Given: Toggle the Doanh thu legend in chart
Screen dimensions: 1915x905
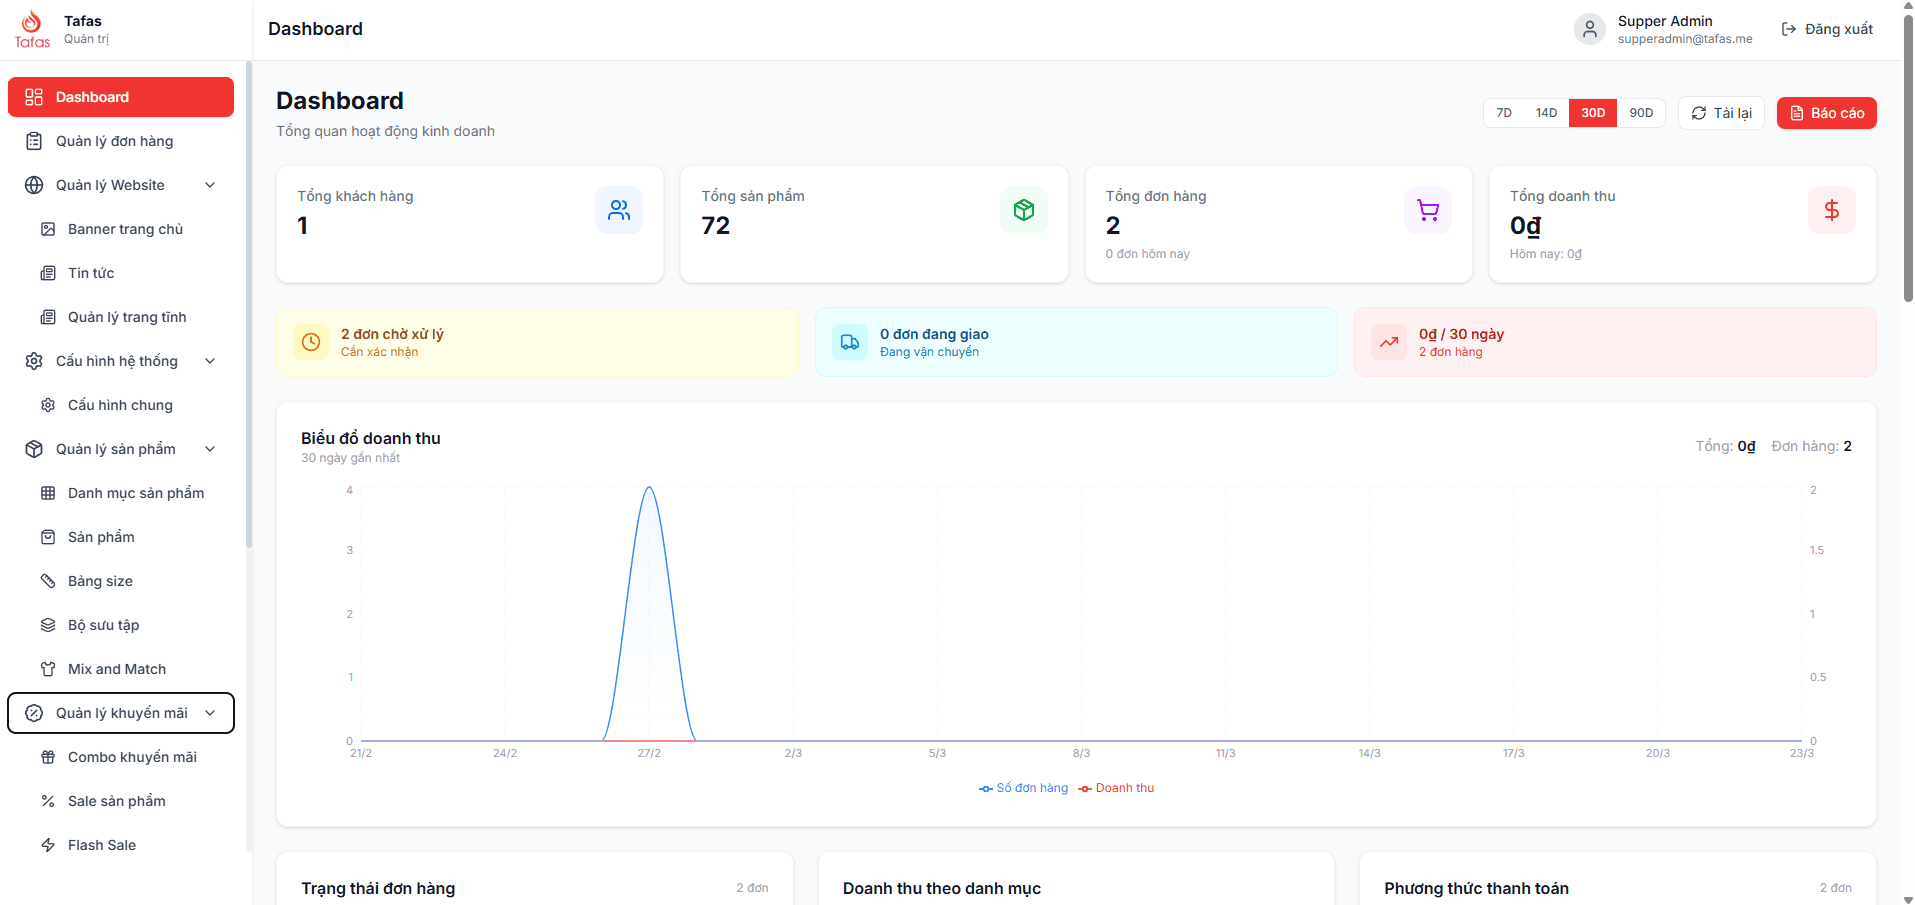Looking at the screenshot, I should (1116, 788).
